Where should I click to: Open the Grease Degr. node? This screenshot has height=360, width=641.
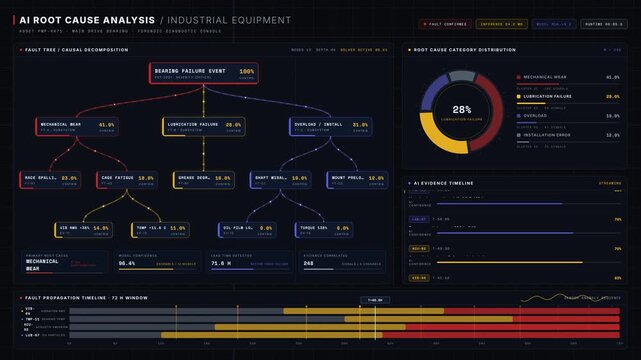pos(204,180)
